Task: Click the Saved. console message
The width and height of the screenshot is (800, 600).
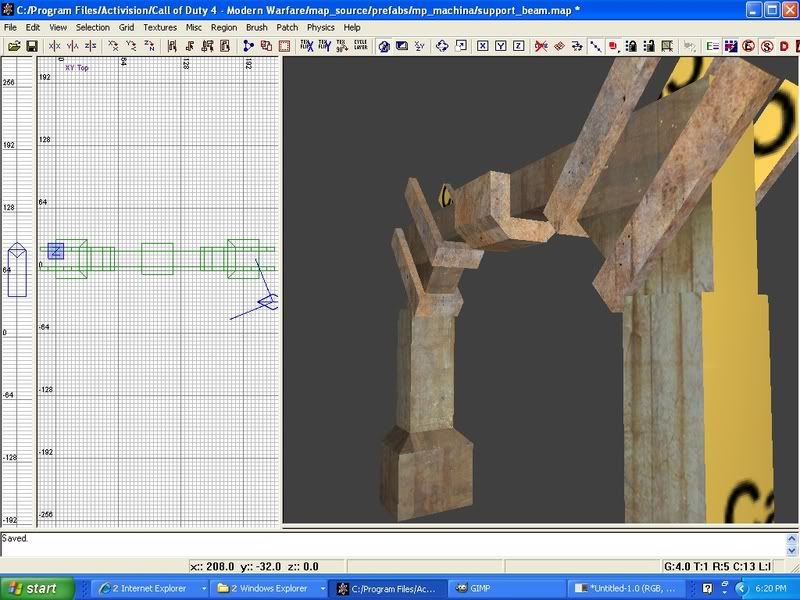Action: 14,538
